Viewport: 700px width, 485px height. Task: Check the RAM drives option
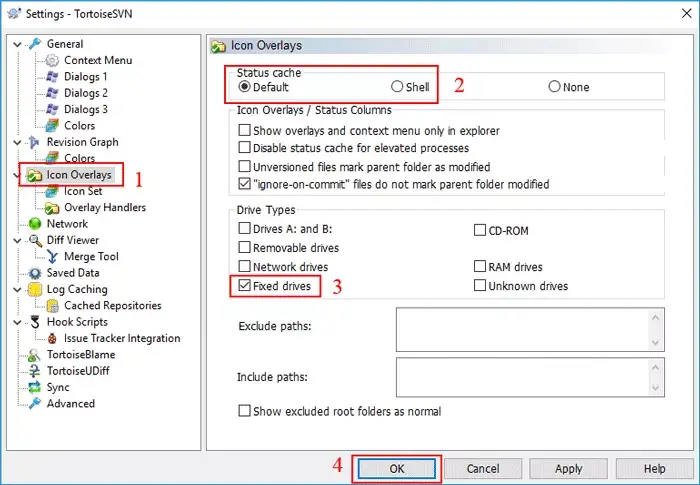pyautogui.click(x=479, y=266)
